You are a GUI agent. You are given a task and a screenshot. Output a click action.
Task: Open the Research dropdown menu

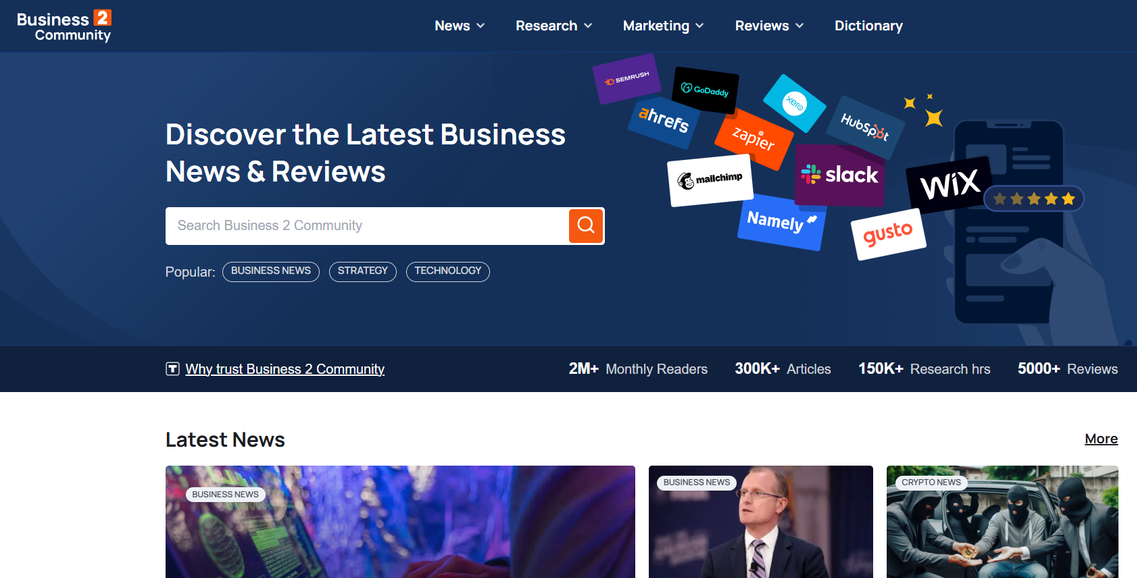553,26
